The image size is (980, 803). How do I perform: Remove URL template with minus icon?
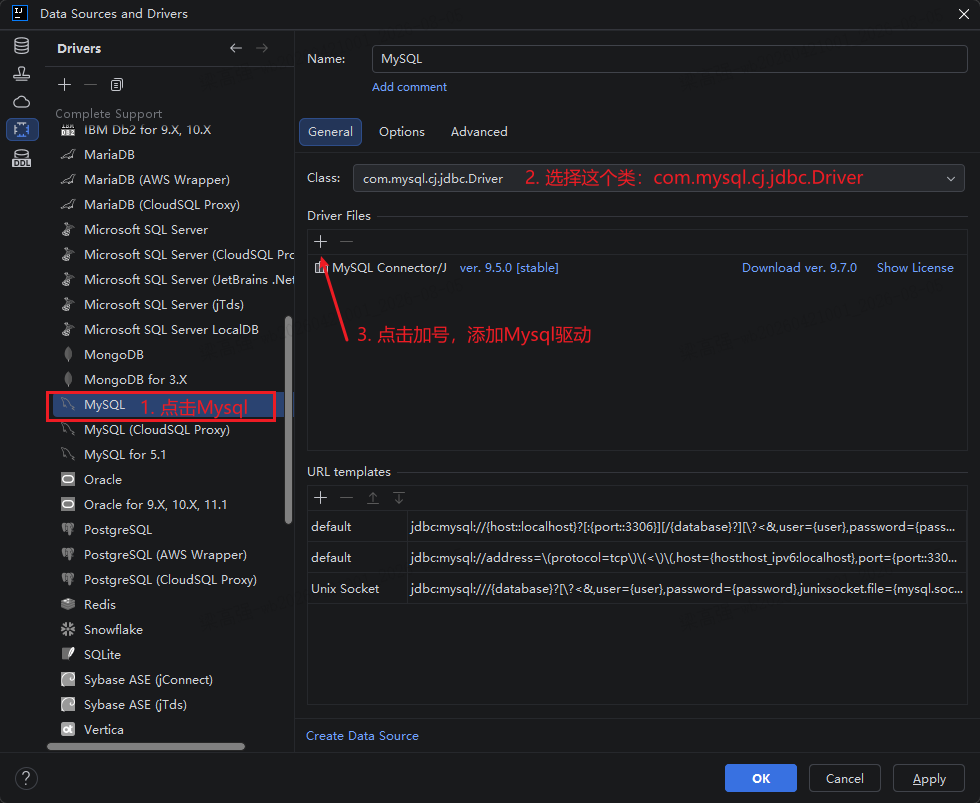pyautogui.click(x=347, y=497)
